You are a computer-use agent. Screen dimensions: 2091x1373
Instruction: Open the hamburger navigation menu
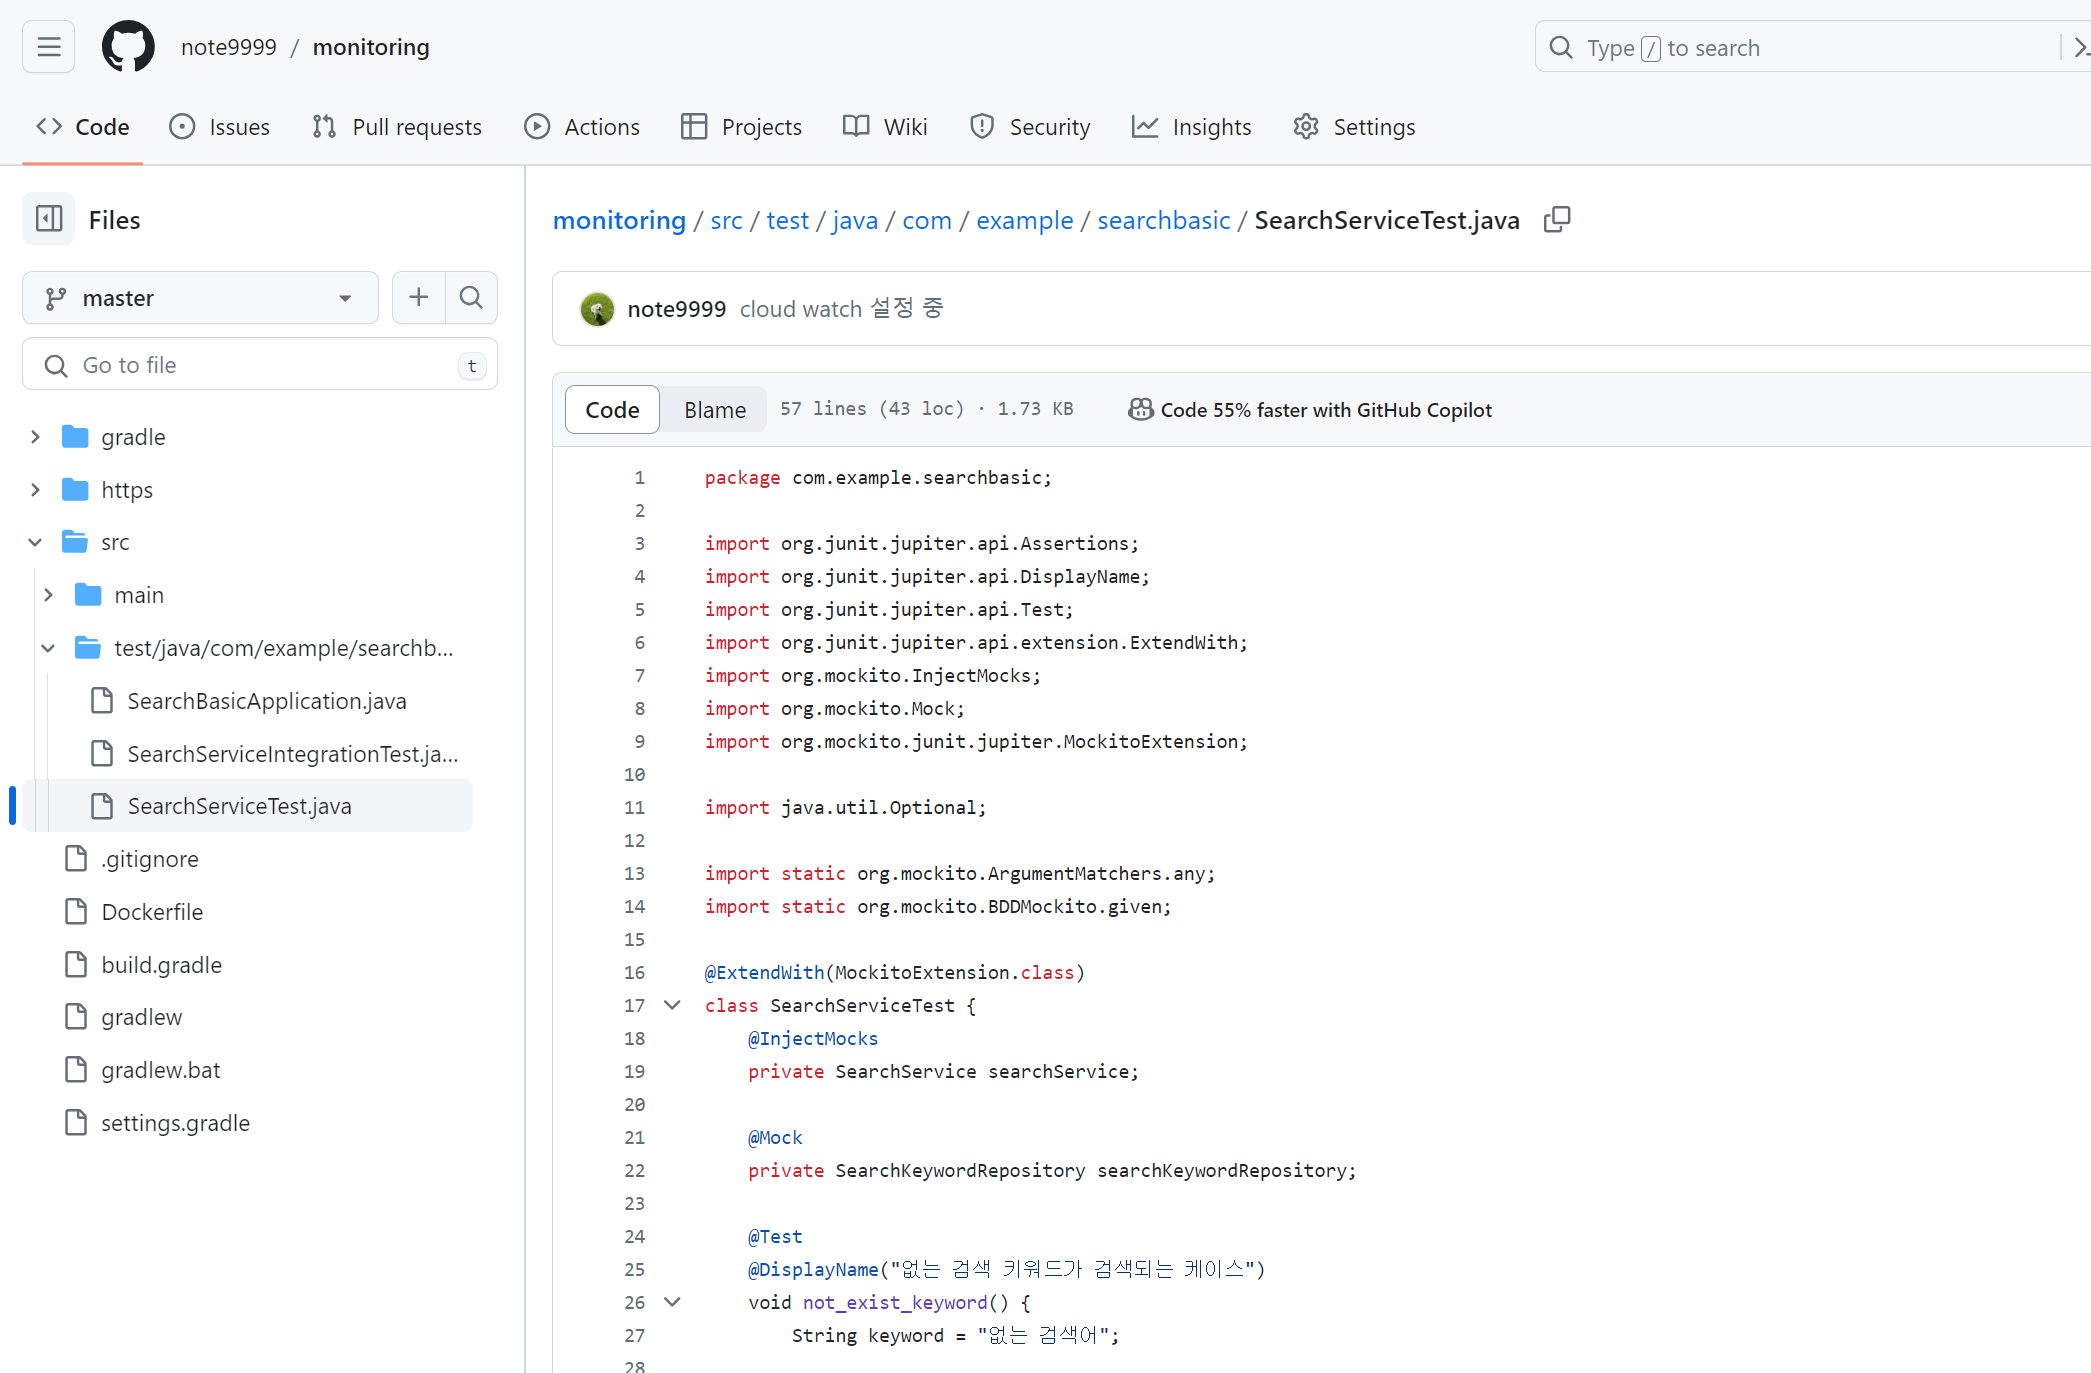48,47
